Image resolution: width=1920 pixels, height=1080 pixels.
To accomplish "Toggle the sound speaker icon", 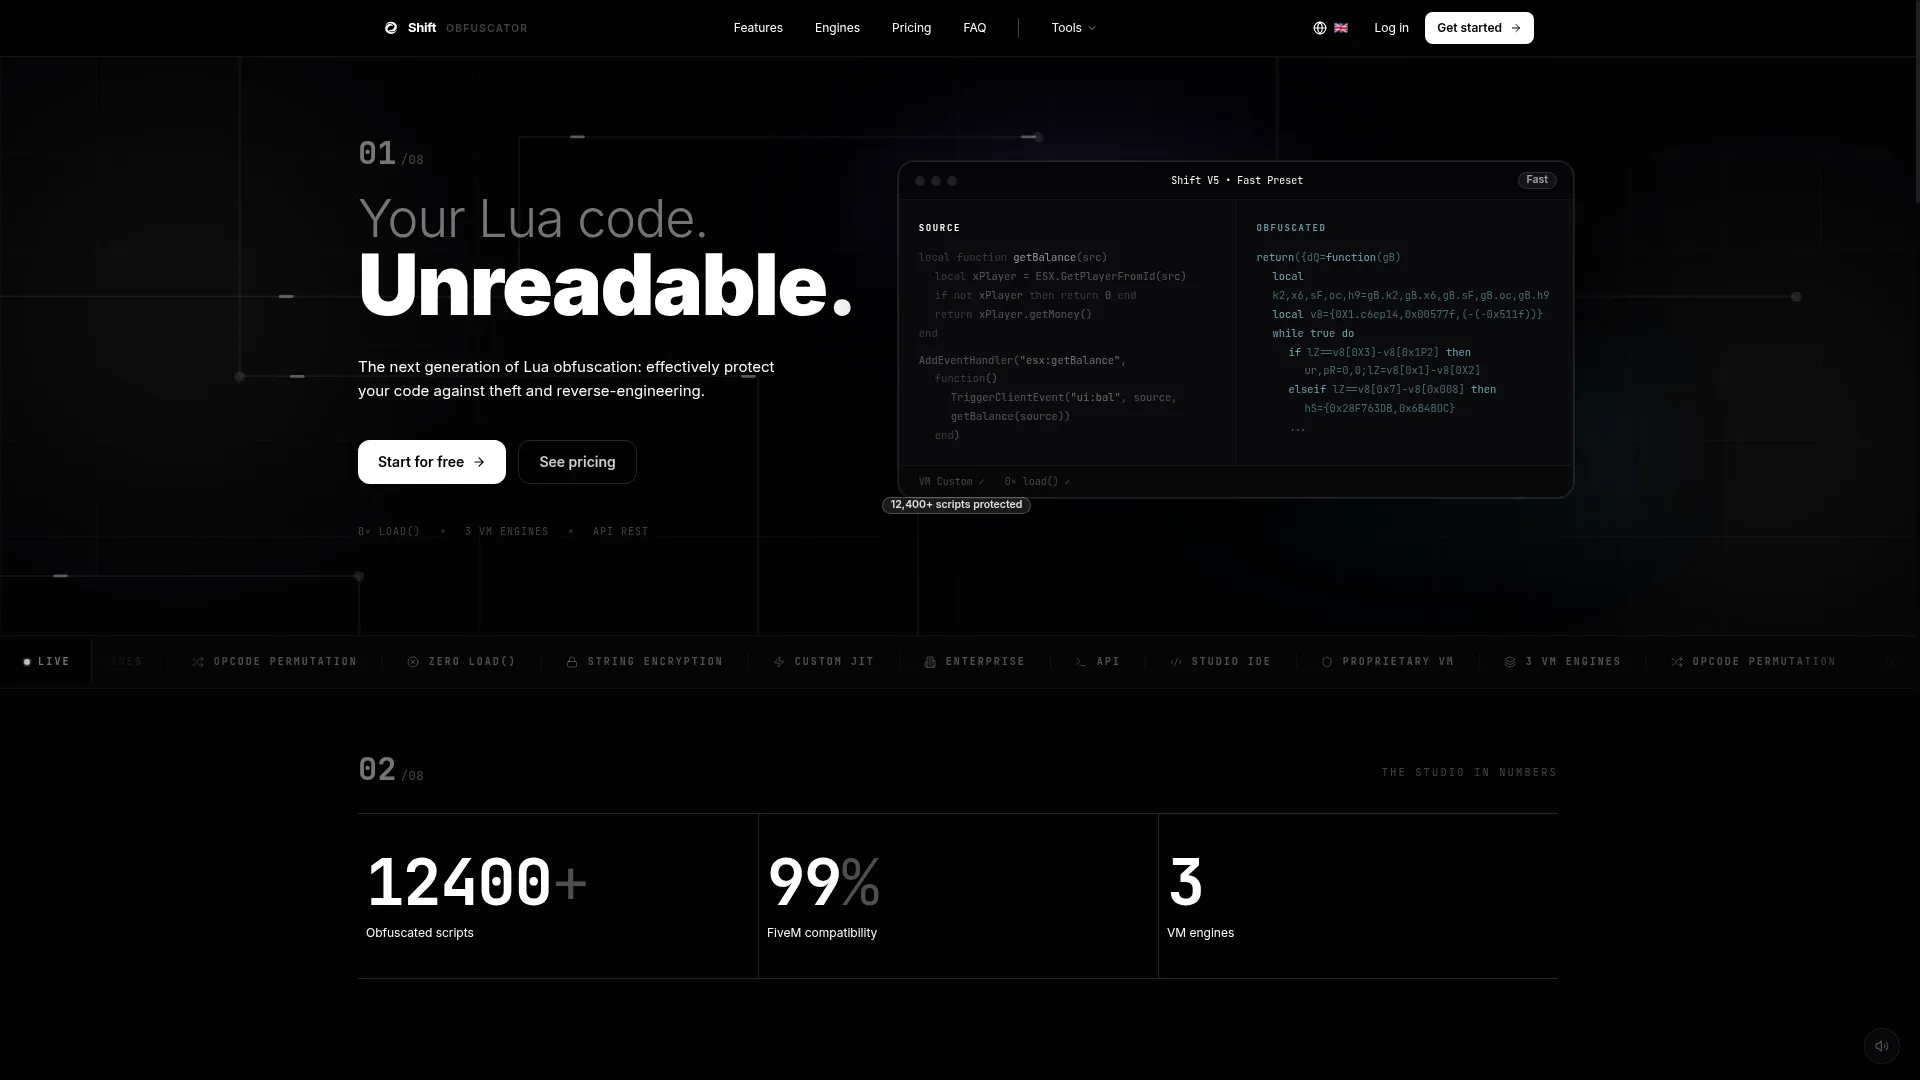I will pyautogui.click(x=1881, y=1046).
